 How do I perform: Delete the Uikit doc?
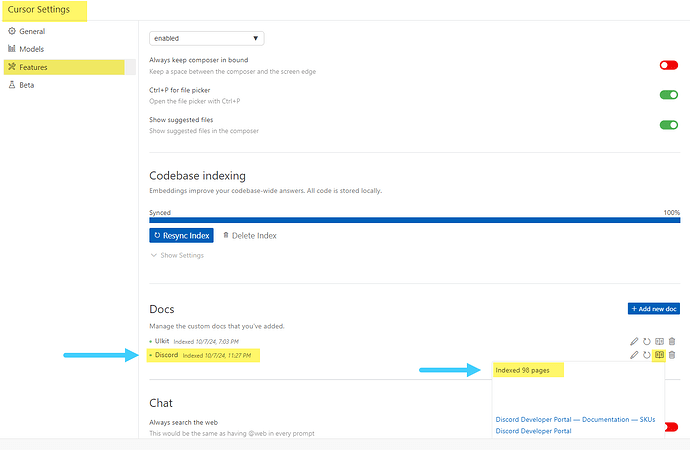pos(672,342)
